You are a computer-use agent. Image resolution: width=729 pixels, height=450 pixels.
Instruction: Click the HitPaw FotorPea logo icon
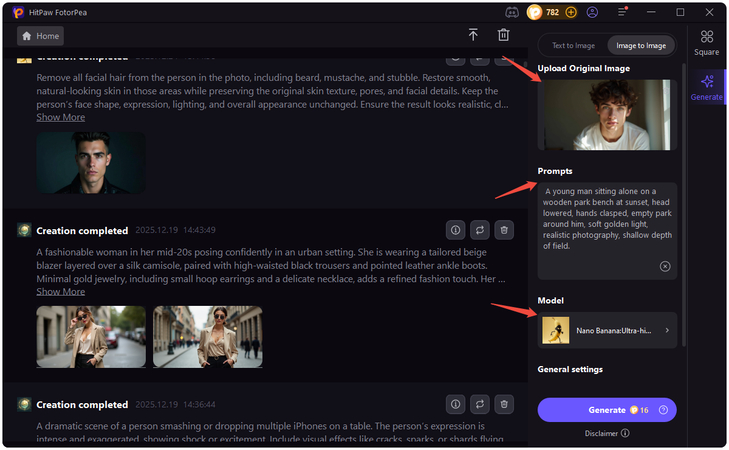(x=18, y=13)
